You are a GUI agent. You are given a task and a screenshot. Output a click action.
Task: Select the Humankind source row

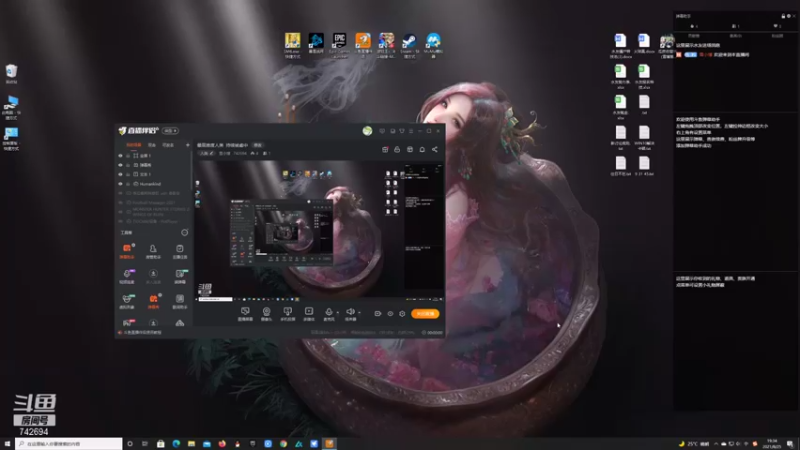coord(155,184)
